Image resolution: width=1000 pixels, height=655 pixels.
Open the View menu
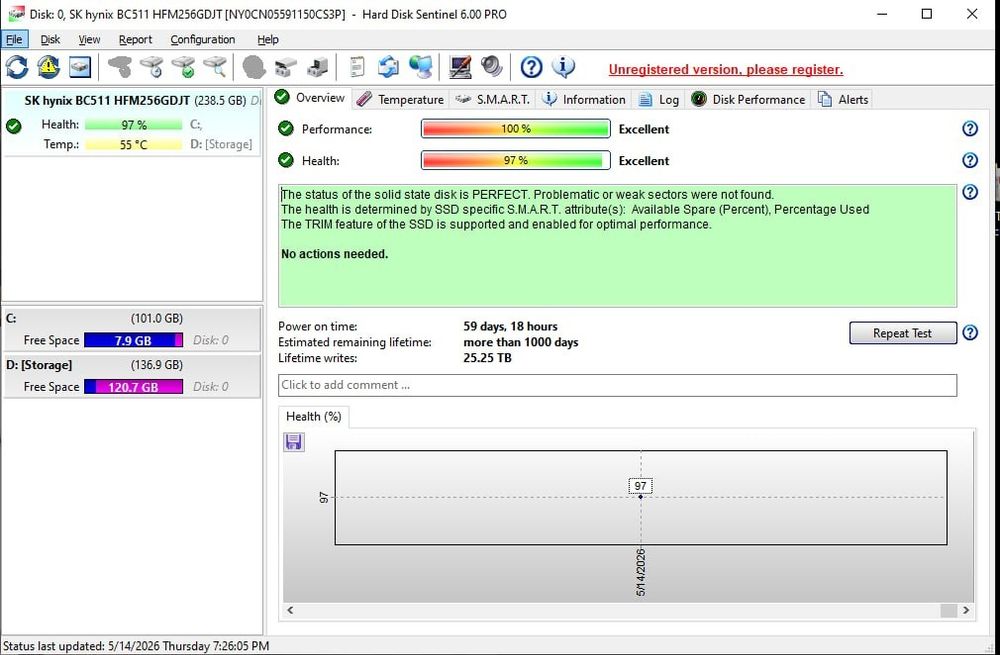point(89,40)
